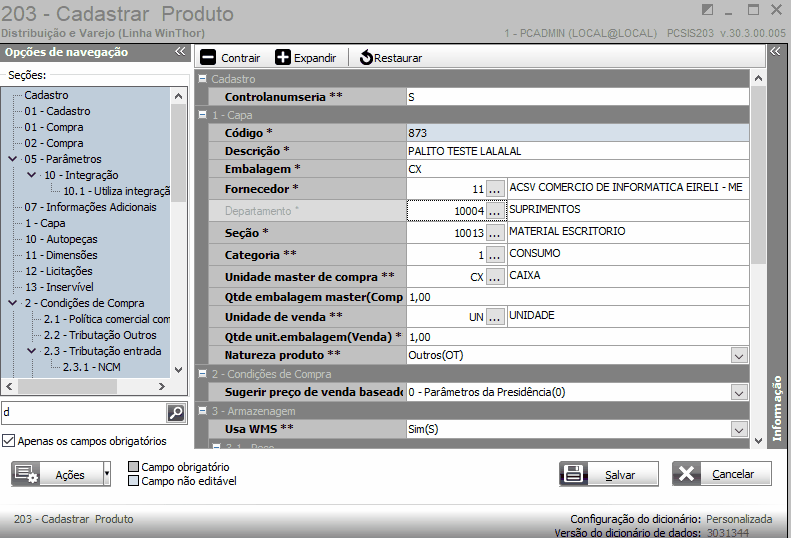
Task: Click Contrair toolbar label
Action: [x=241, y=58]
